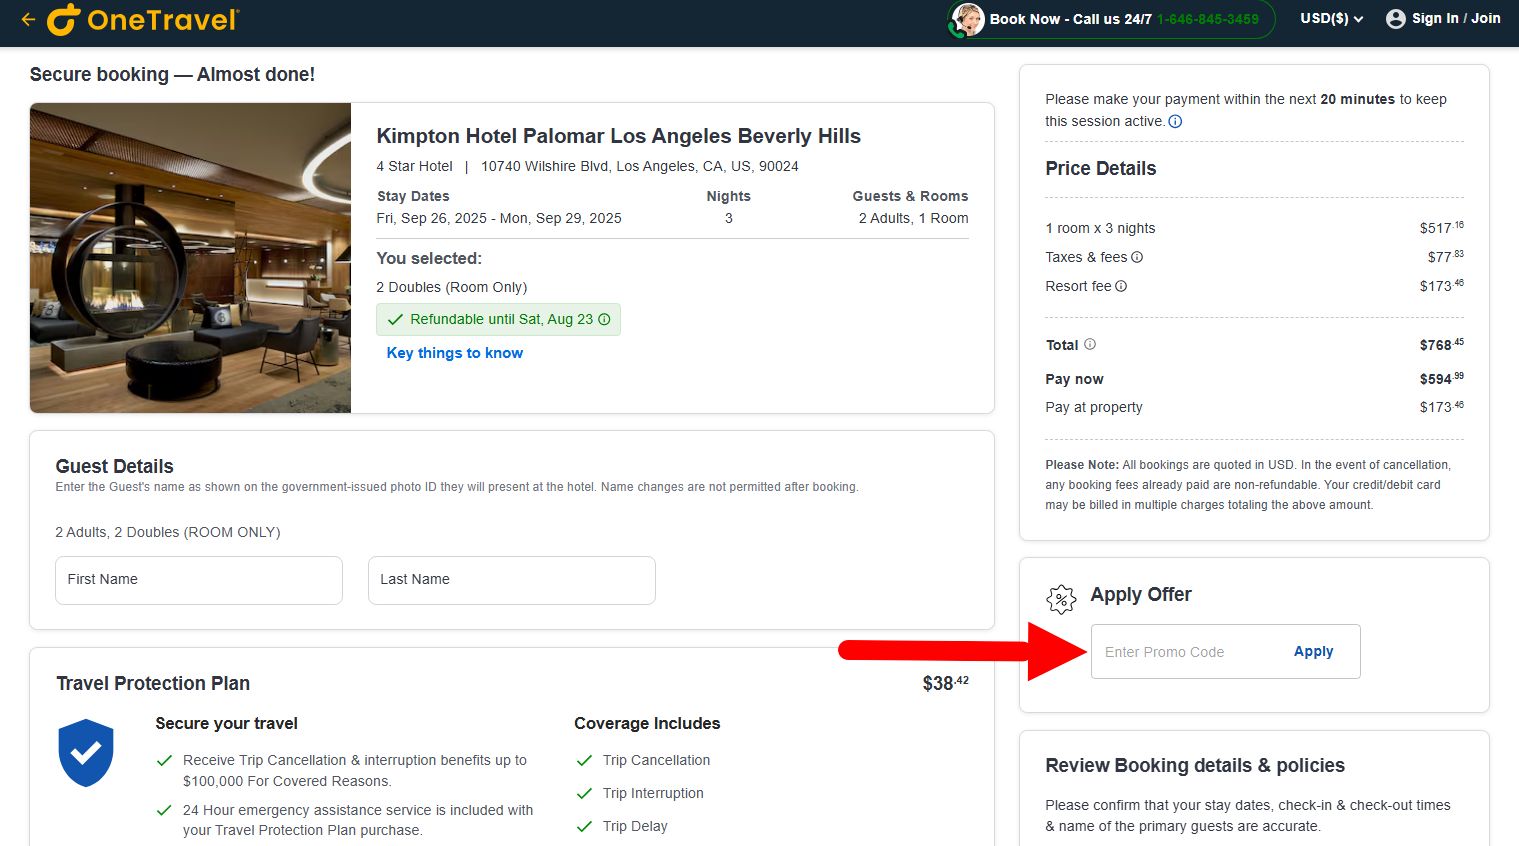Image resolution: width=1519 pixels, height=846 pixels.
Task: Open Key things to know link
Action: (455, 353)
